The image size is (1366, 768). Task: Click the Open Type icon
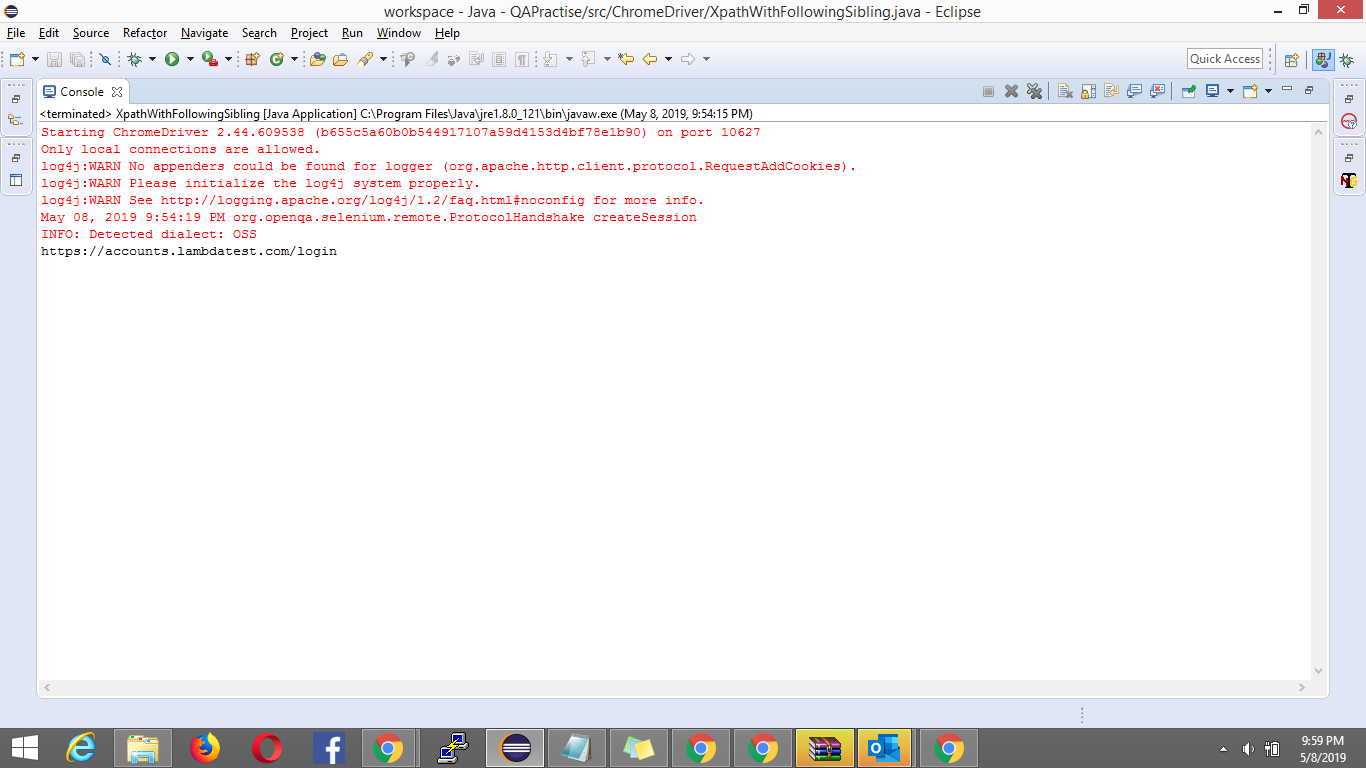pyautogui.click(x=318, y=59)
